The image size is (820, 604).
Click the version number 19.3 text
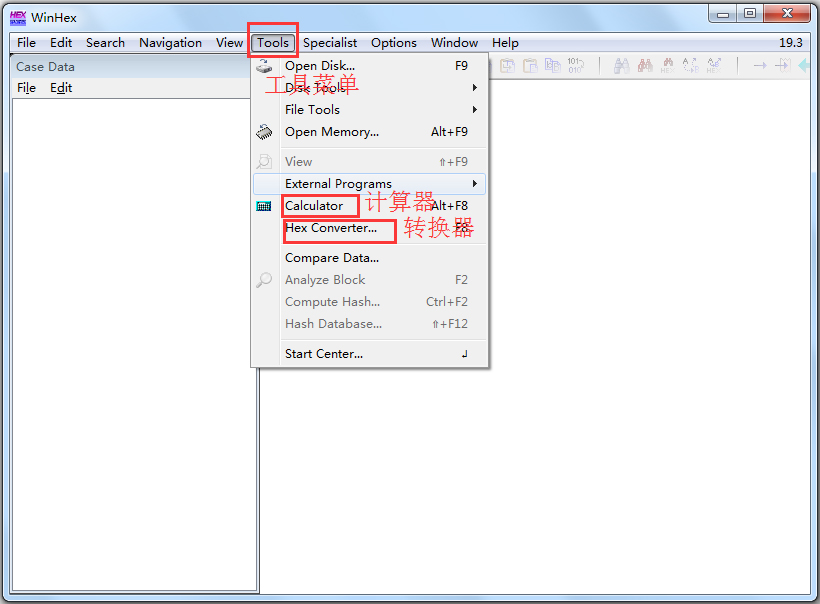click(791, 42)
